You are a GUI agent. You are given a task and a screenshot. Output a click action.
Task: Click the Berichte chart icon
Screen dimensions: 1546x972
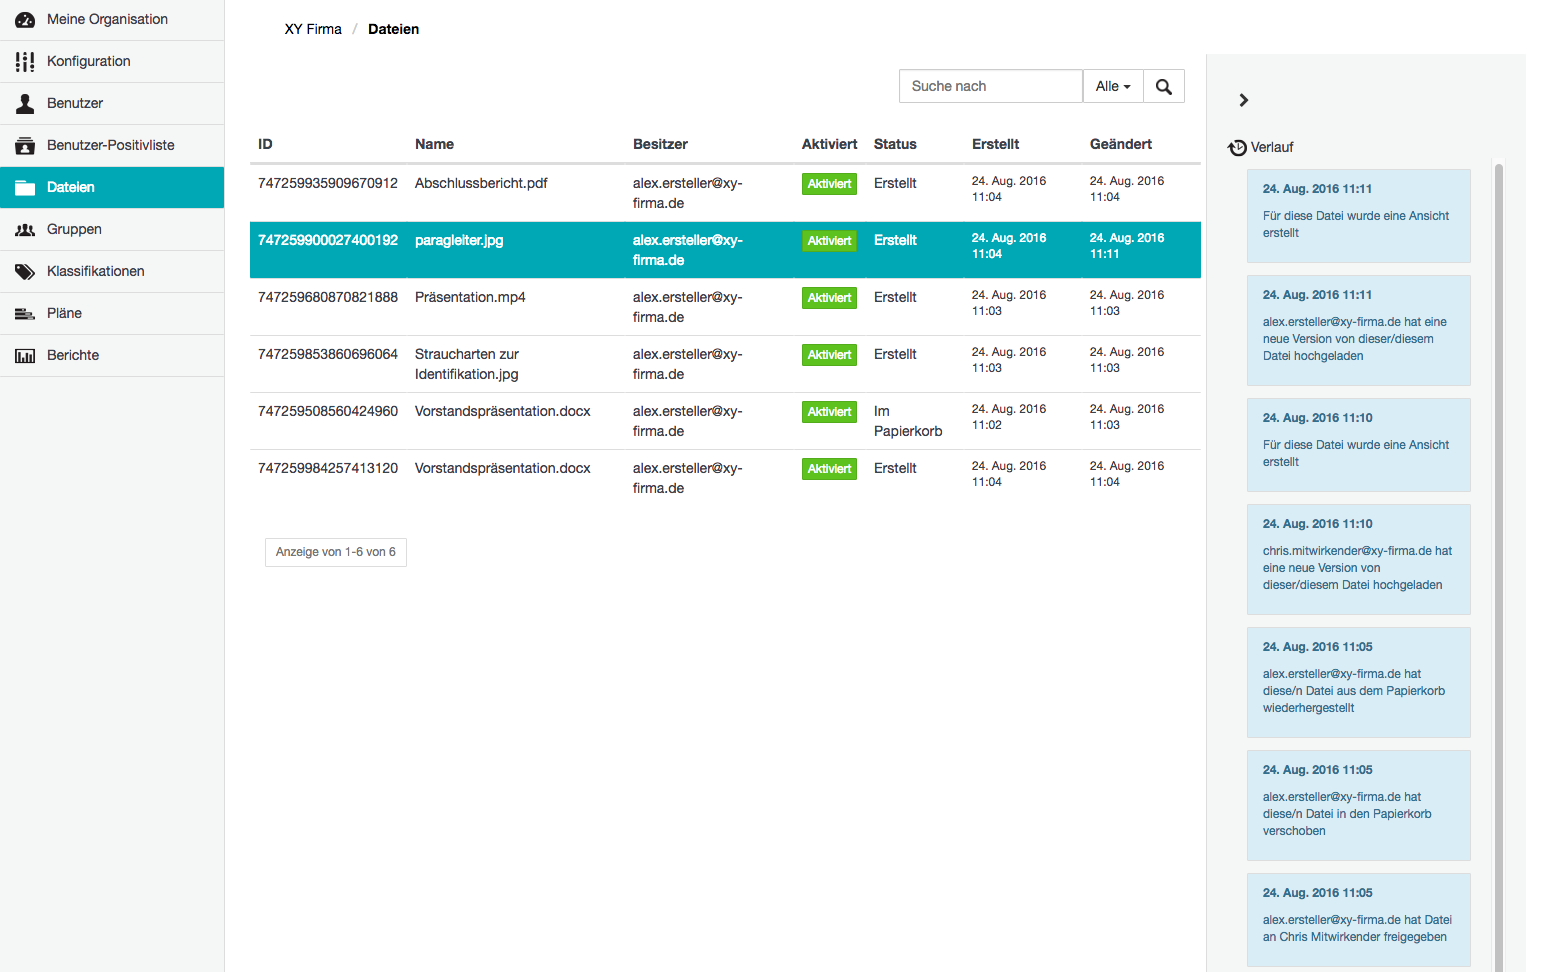25,356
